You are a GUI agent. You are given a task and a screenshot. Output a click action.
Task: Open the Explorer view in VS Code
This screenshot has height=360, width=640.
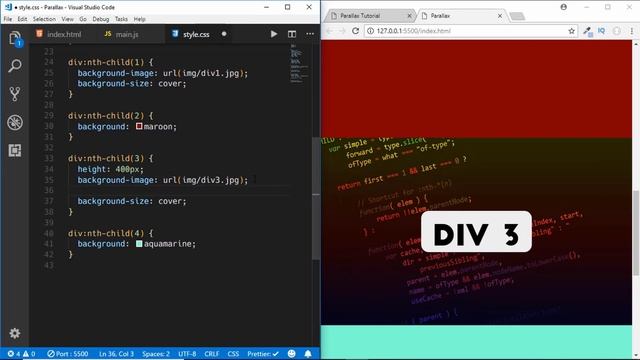click(15, 38)
